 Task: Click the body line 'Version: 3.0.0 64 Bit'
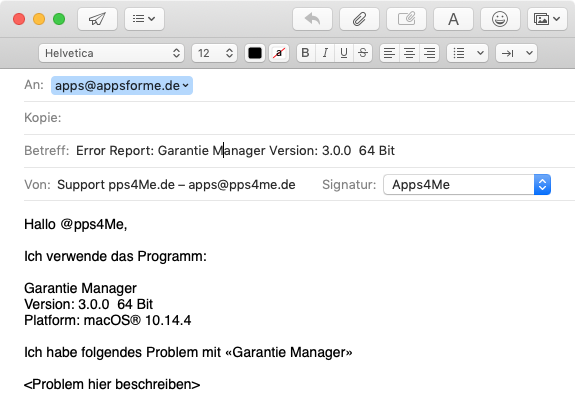[88, 304]
